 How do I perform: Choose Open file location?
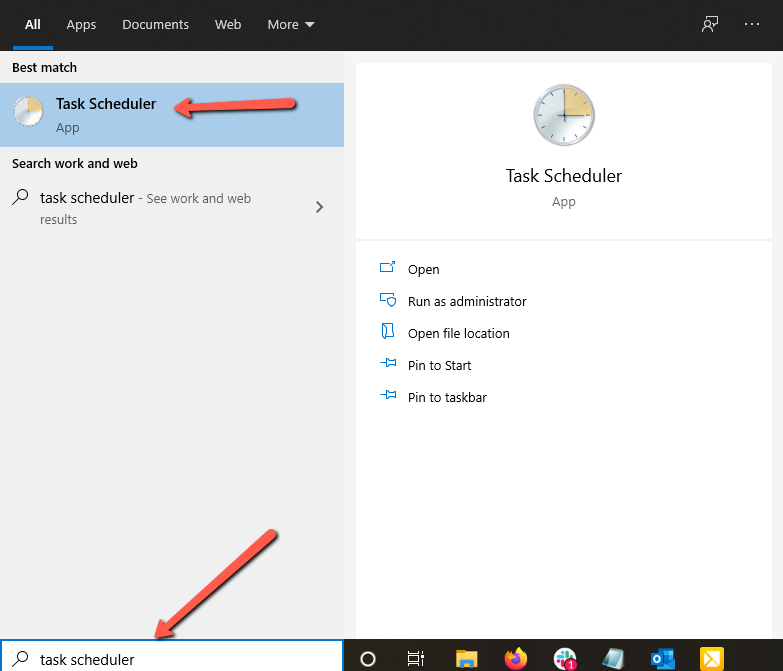458,333
